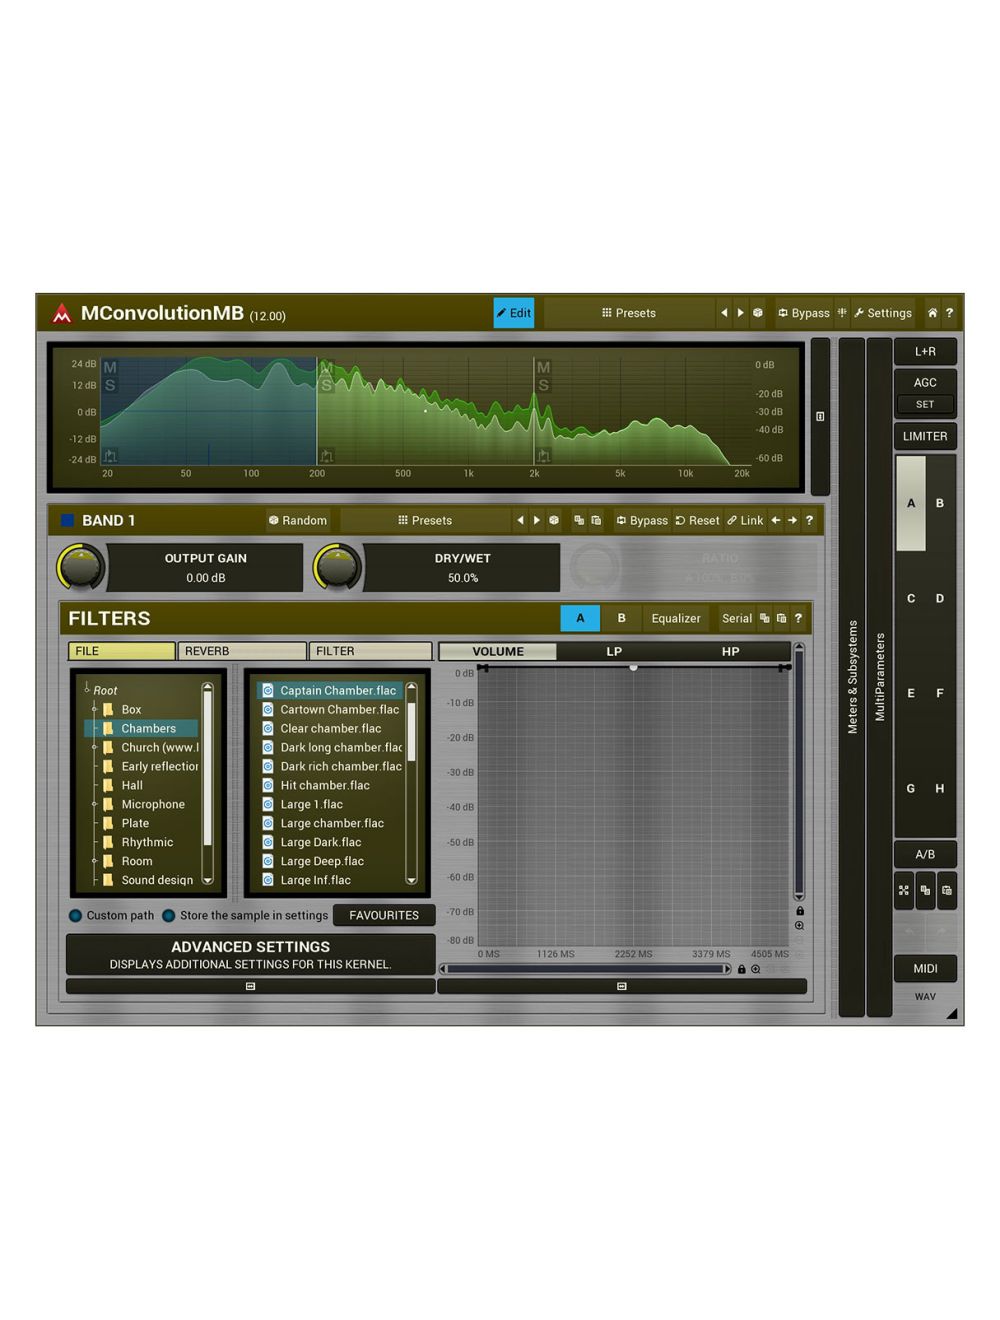The height and width of the screenshot is (1320, 1000).
Task: Copy Band 1 settings using the copy icon
Action: coord(581,520)
